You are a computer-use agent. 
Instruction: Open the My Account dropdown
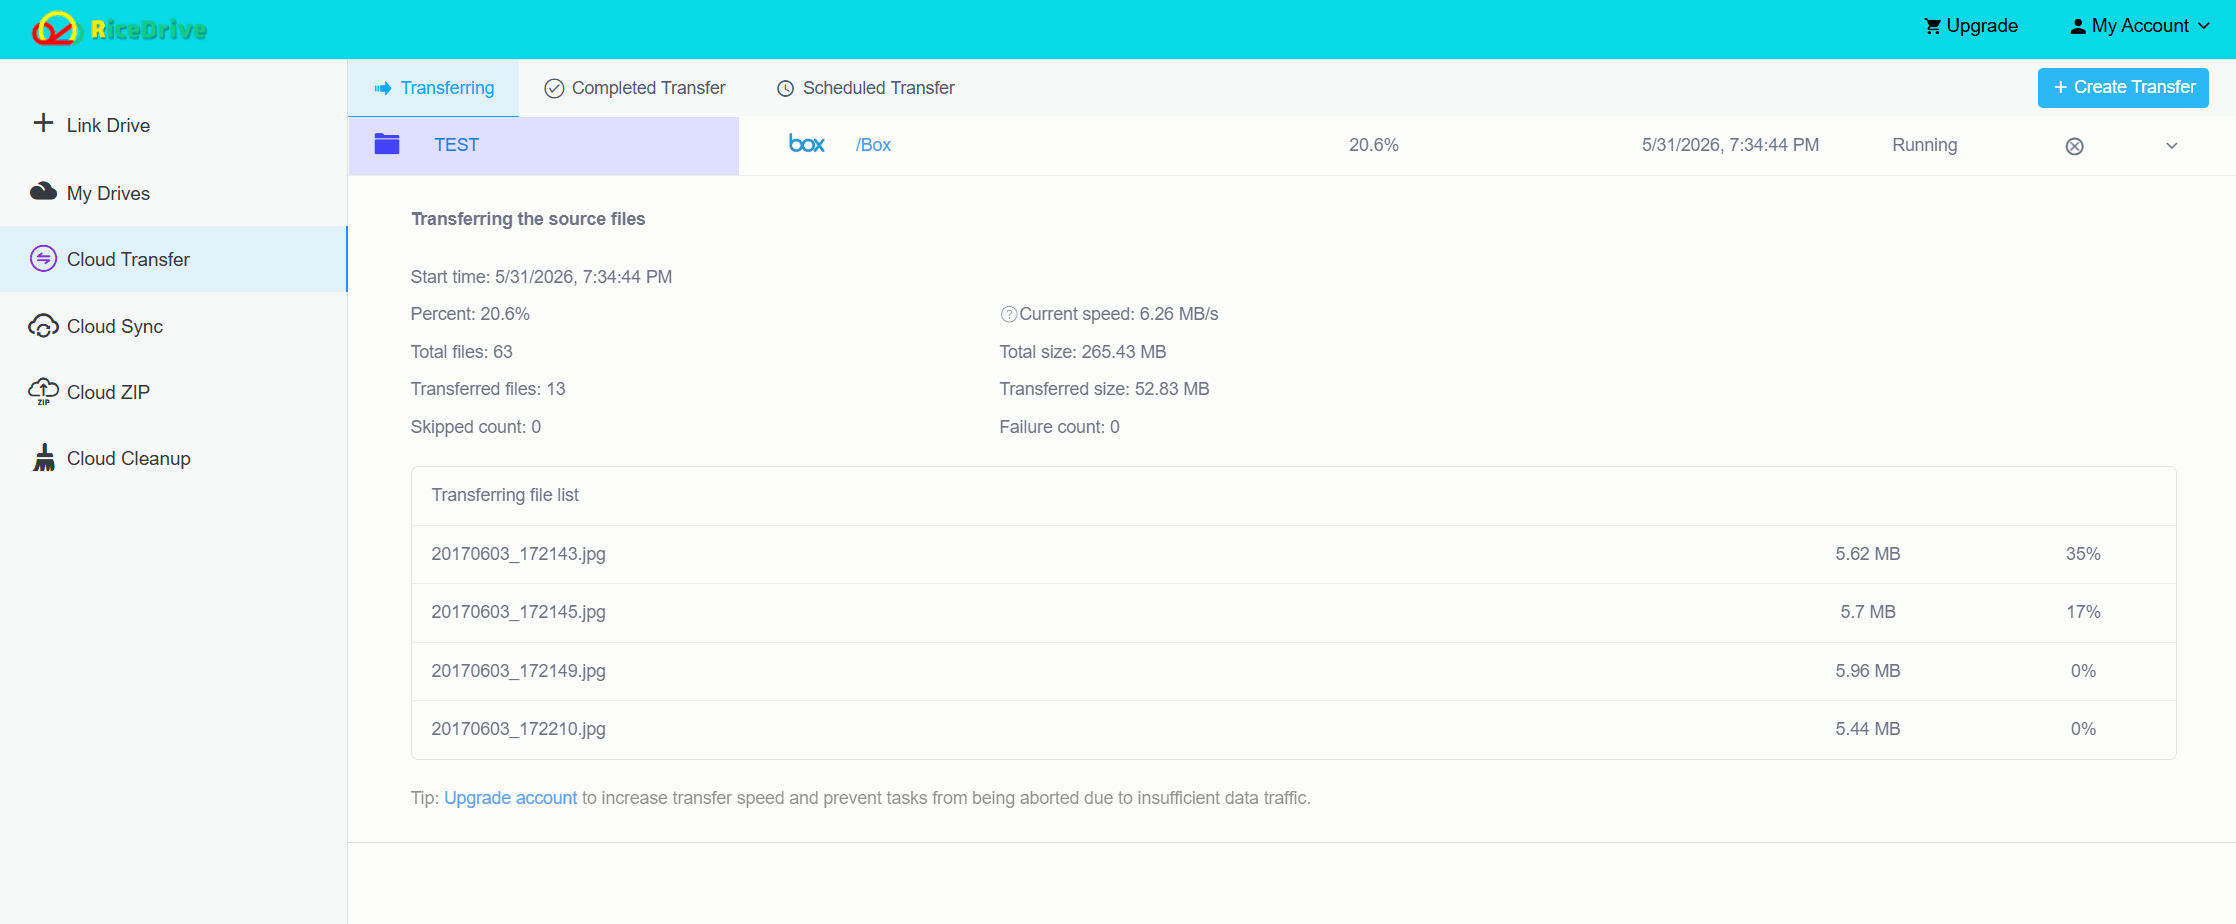click(x=2140, y=27)
